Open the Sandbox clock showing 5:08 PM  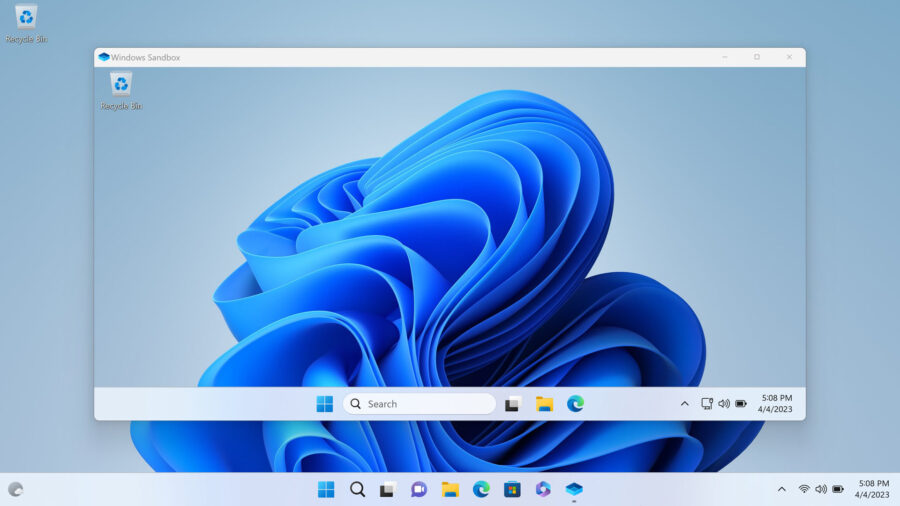775,403
